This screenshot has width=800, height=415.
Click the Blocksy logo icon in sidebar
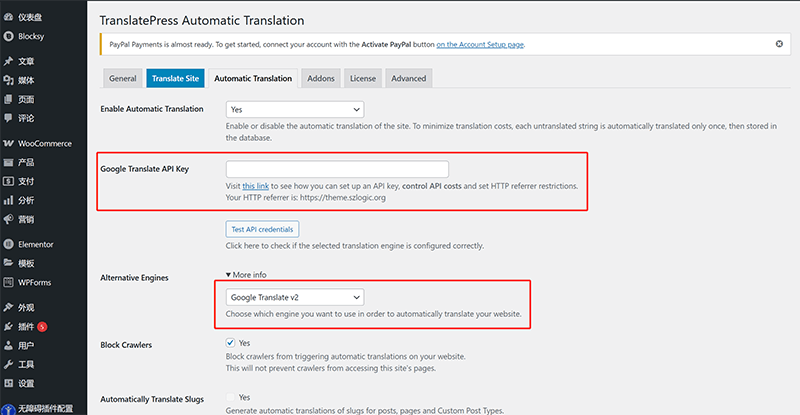pos(8,36)
